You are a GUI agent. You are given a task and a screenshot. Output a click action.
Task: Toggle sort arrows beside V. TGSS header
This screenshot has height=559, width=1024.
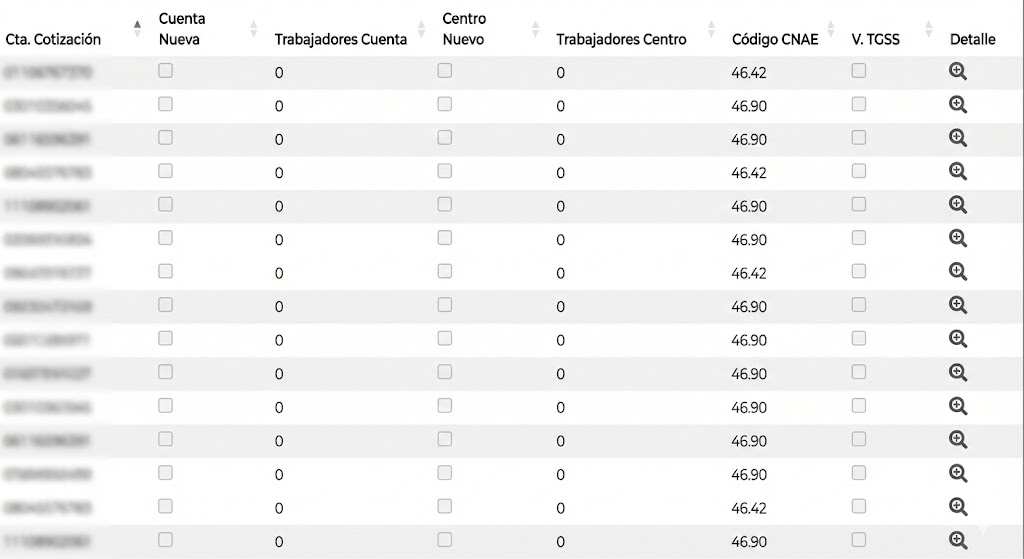click(x=928, y=29)
